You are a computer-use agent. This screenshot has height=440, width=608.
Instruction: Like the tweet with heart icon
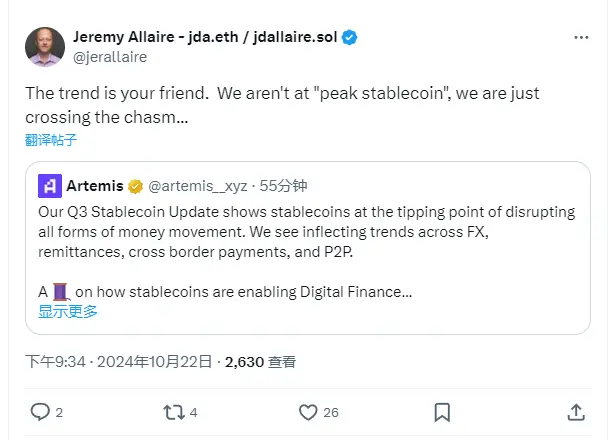309,412
